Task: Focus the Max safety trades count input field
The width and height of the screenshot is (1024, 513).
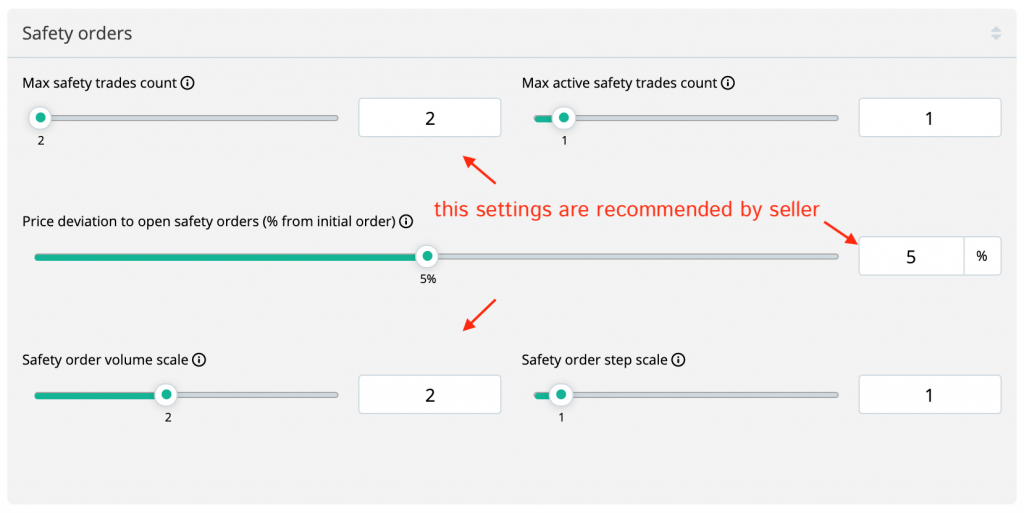Action: (430, 118)
